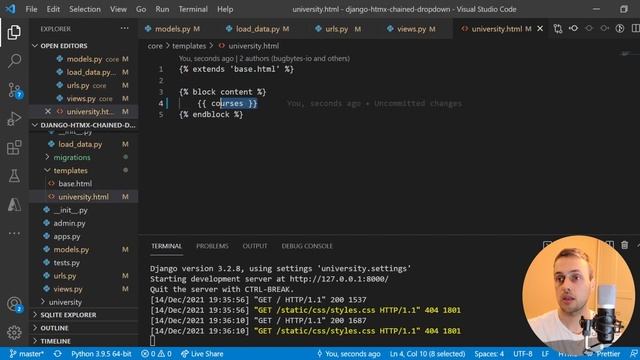The image size is (640, 360).
Task: Switch to Debug Console panel tab
Action: point(307,246)
